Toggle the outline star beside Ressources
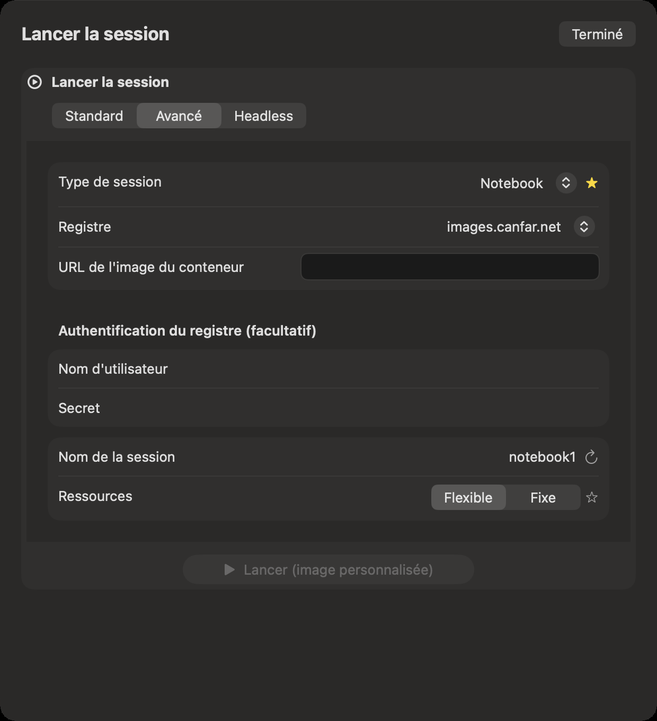Viewport: 657px width, 721px height. click(x=592, y=497)
